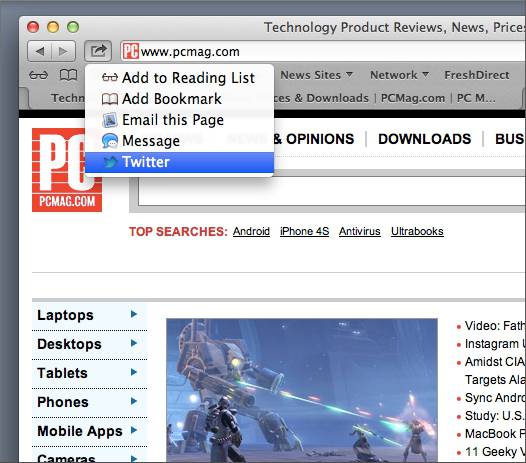Viewport: 526px width, 463px height.
Task: Expand the Tablets category arrow
Action: pos(134,372)
